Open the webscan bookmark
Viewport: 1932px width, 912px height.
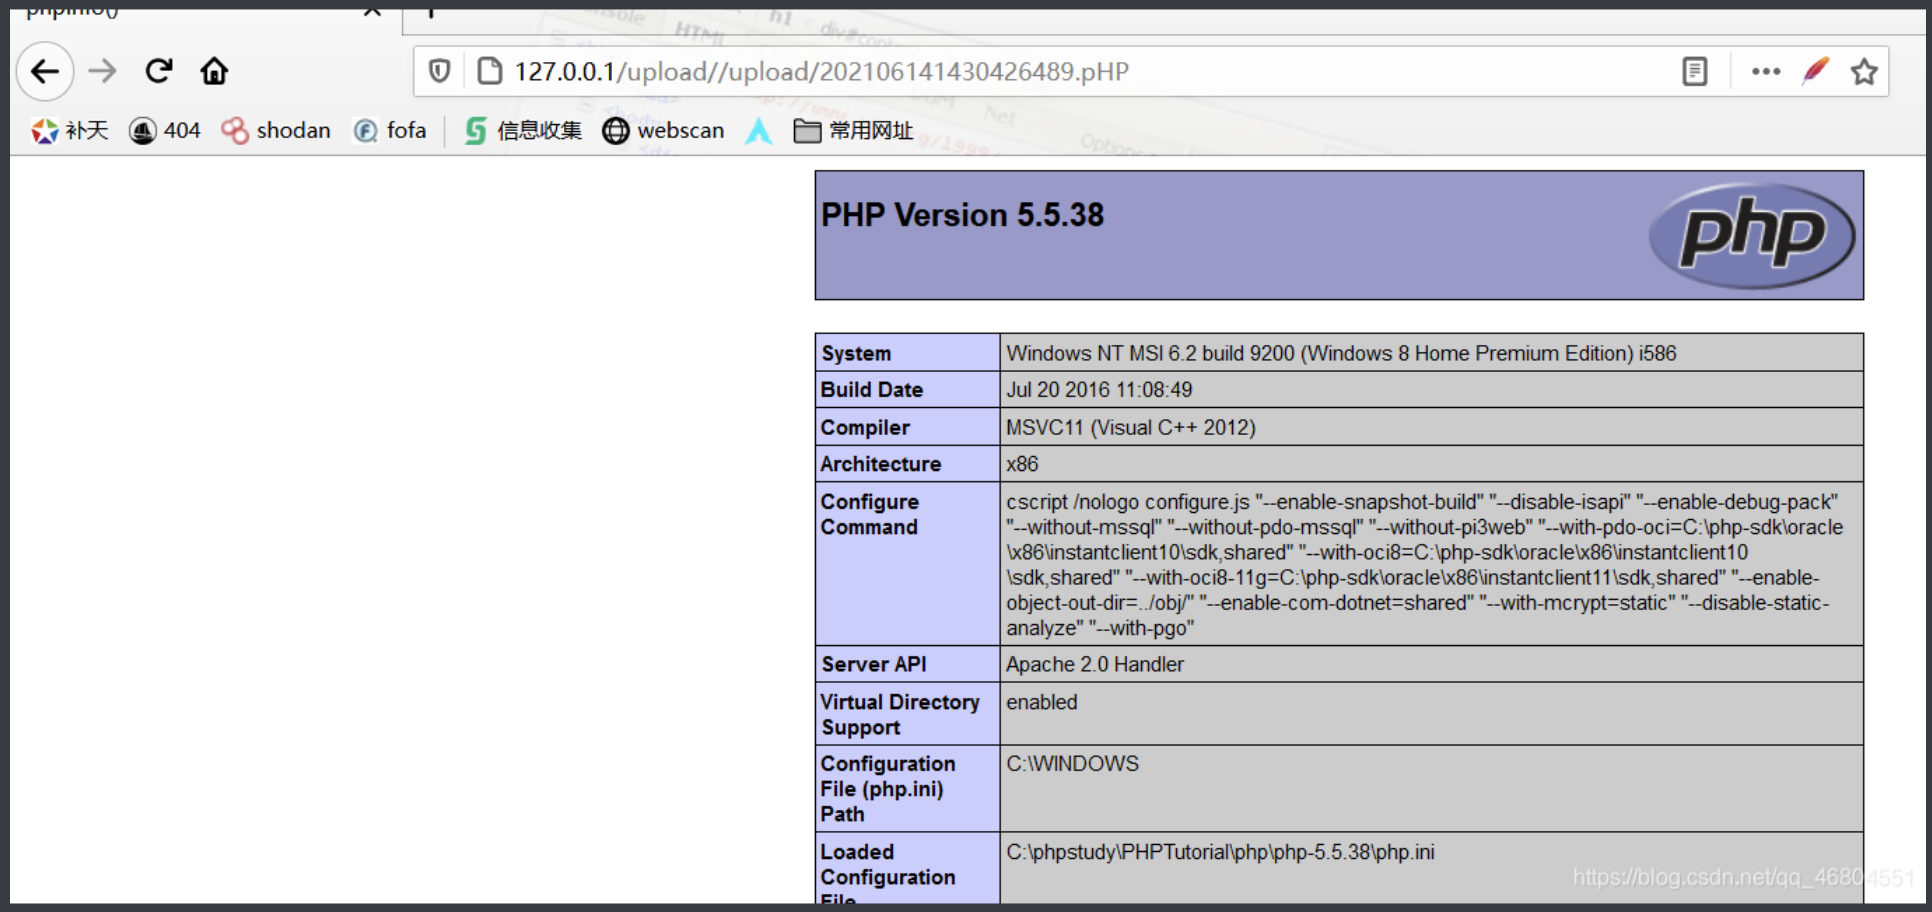point(663,131)
